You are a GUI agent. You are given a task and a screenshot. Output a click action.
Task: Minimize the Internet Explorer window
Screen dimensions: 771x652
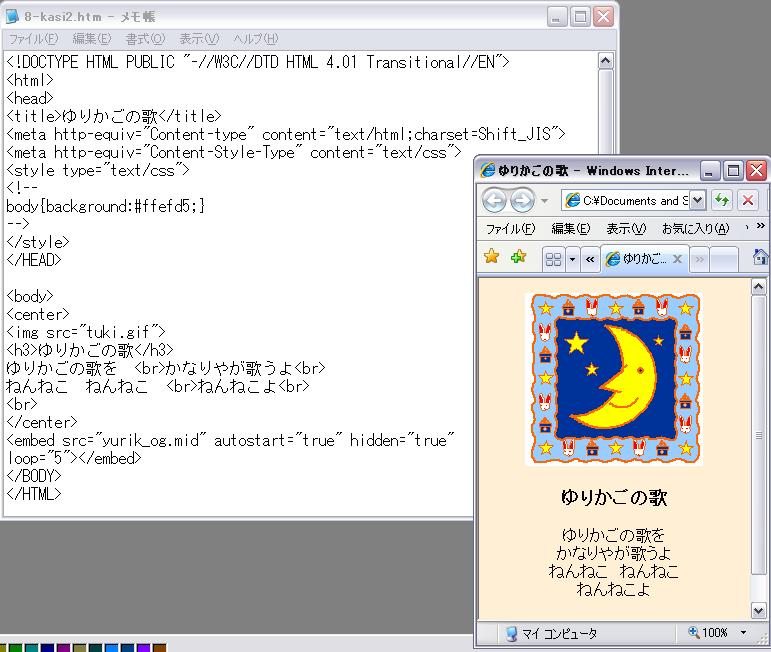point(709,171)
